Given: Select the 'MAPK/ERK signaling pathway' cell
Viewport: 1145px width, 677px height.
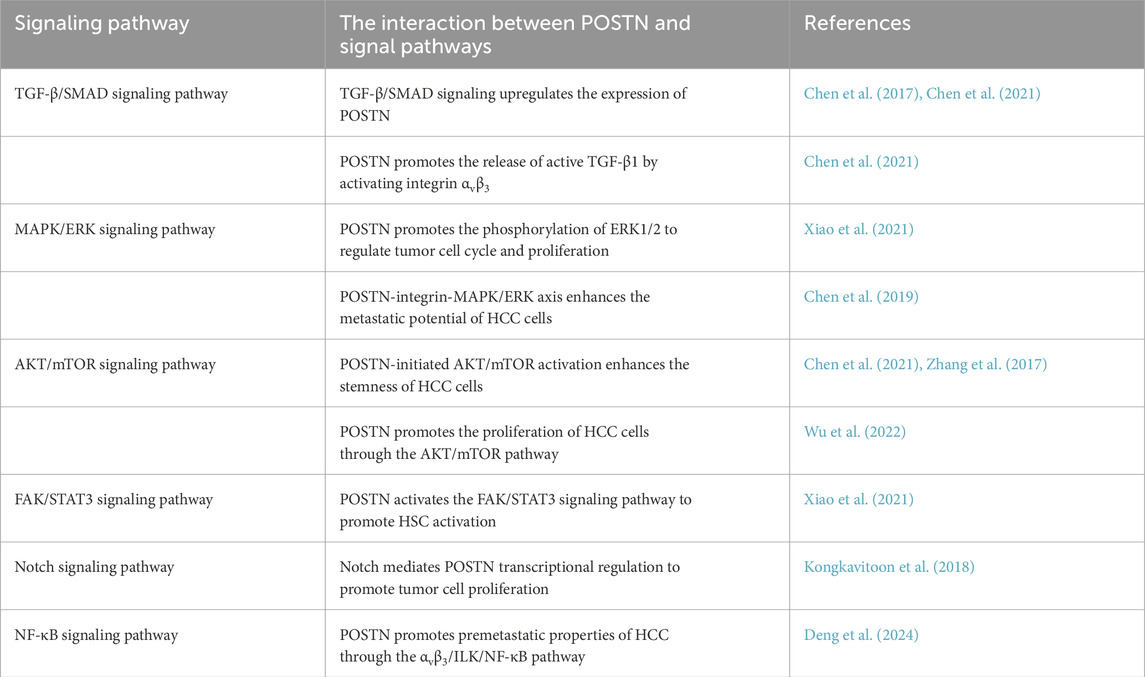Looking at the screenshot, I should pyautogui.click(x=115, y=230).
